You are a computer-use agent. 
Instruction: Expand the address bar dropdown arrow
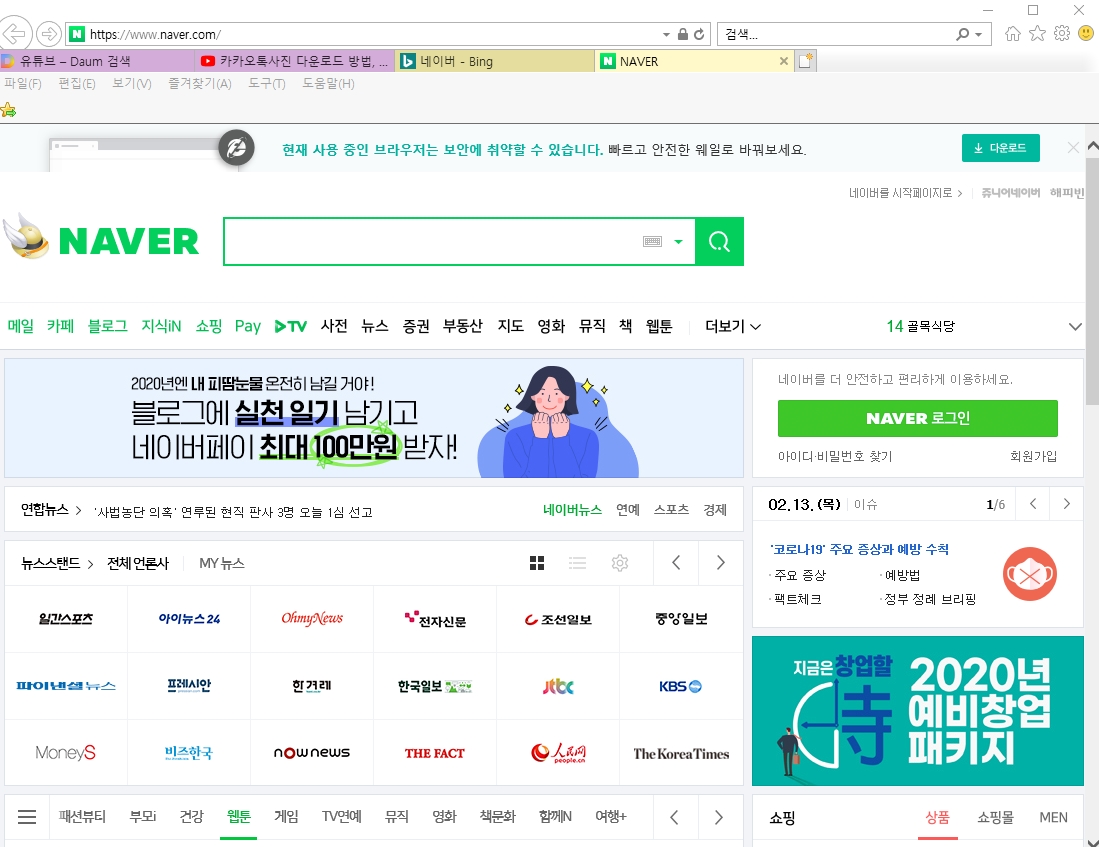667,34
